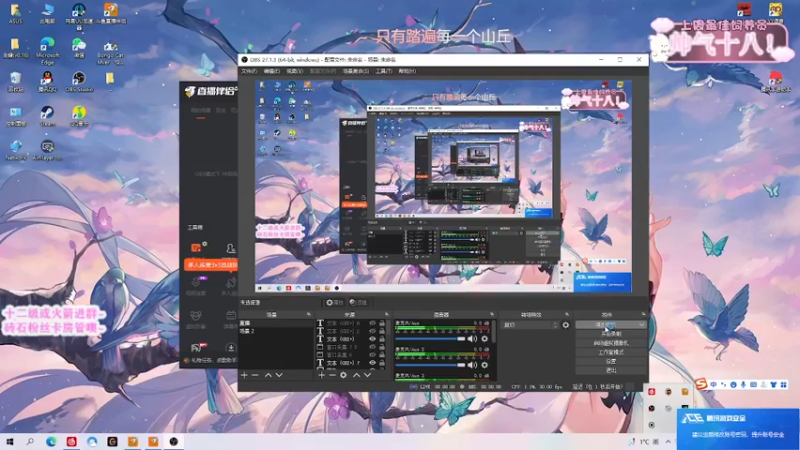
Task: Toggle the lock on the 窗口采集 6 source
Action: click(382, 355)
